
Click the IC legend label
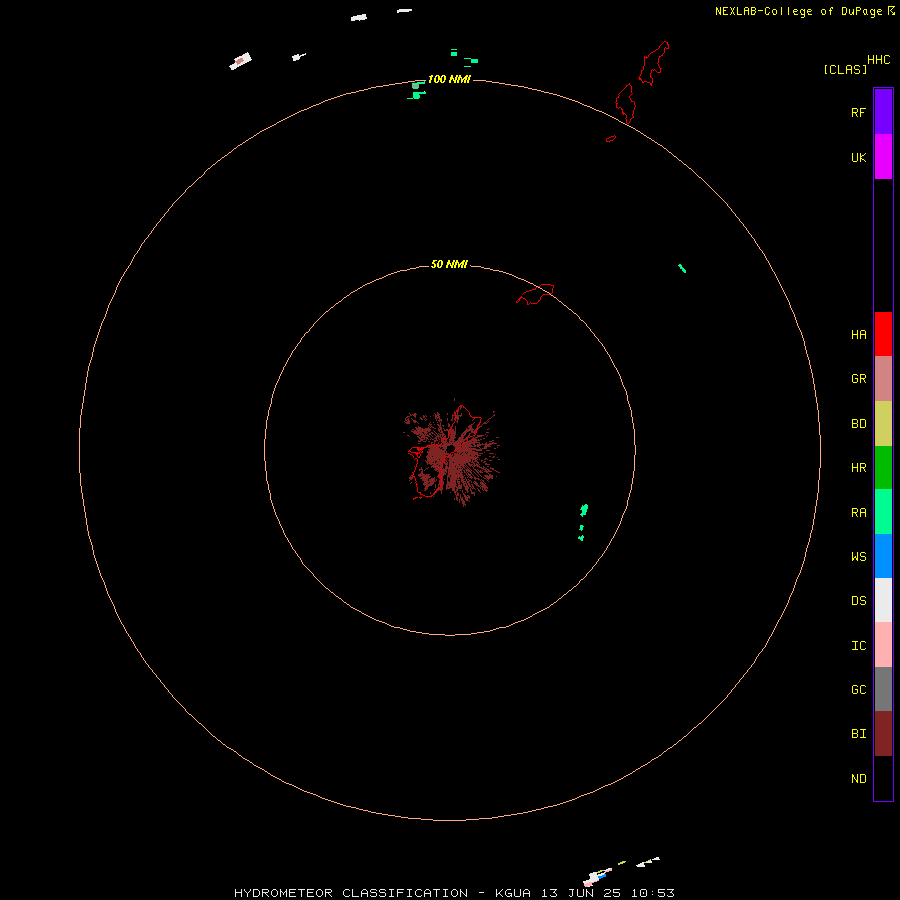[858, 645]
